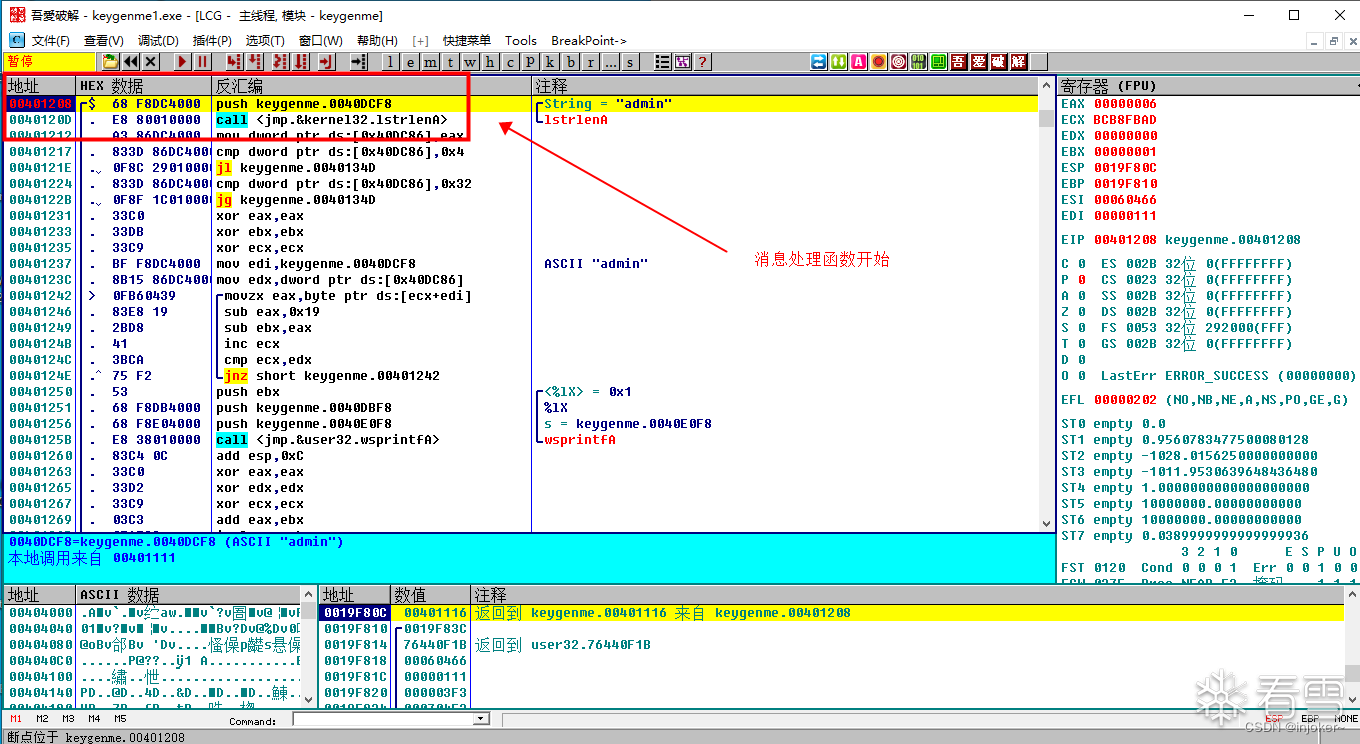Open CPU window with 'c' button
1360x744 pixels.
pyautogui.click(x=510, y=62)
